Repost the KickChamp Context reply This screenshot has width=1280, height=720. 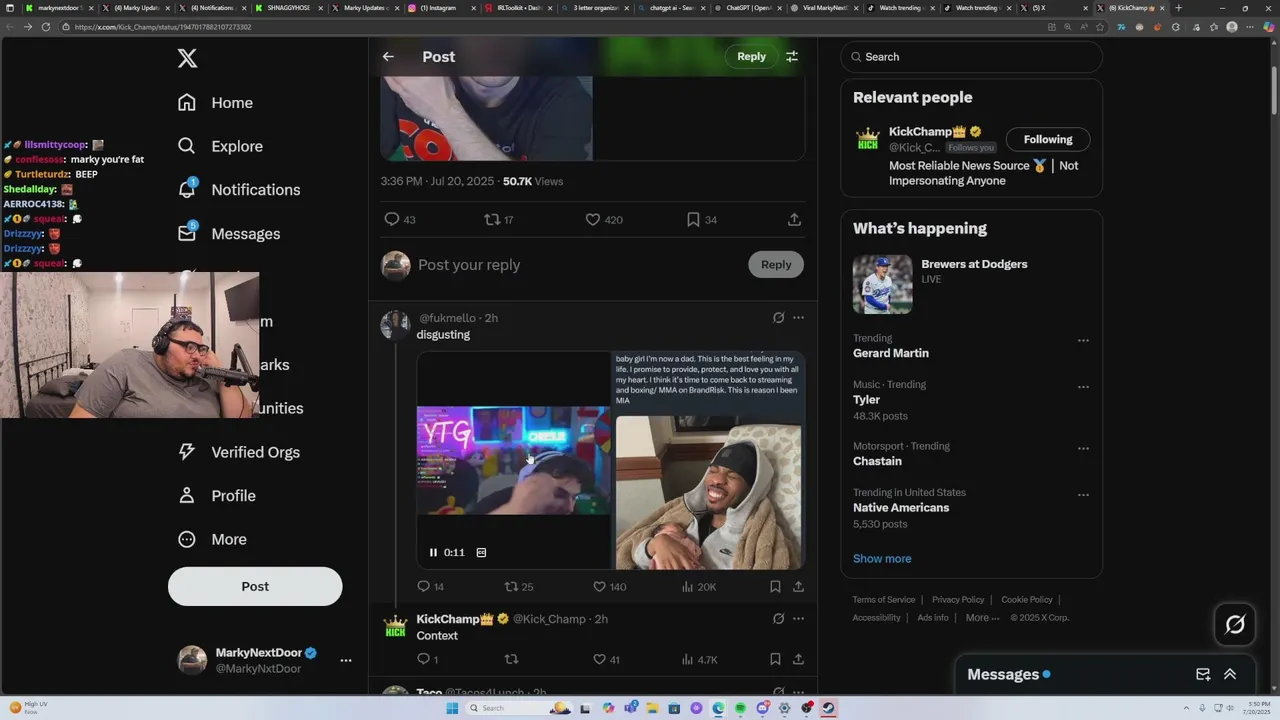511,659
